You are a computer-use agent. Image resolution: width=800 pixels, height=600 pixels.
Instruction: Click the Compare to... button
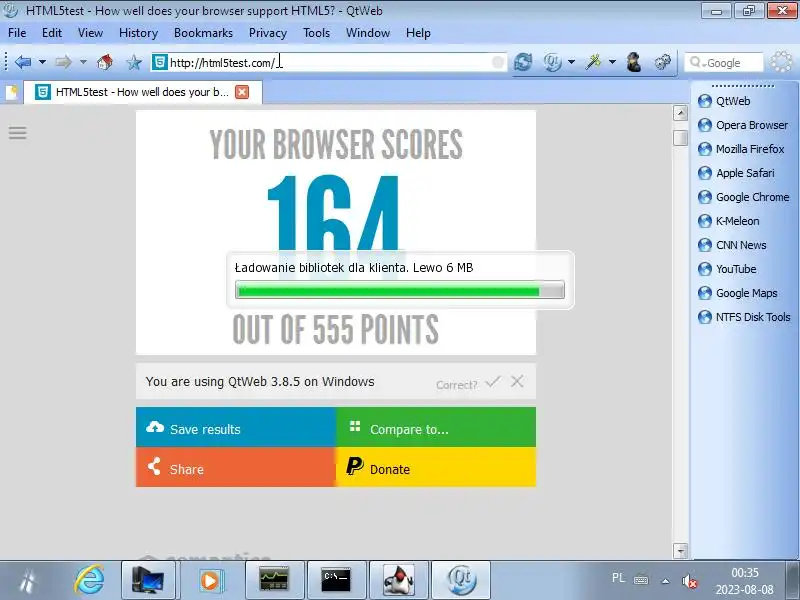tap(436, 428)
